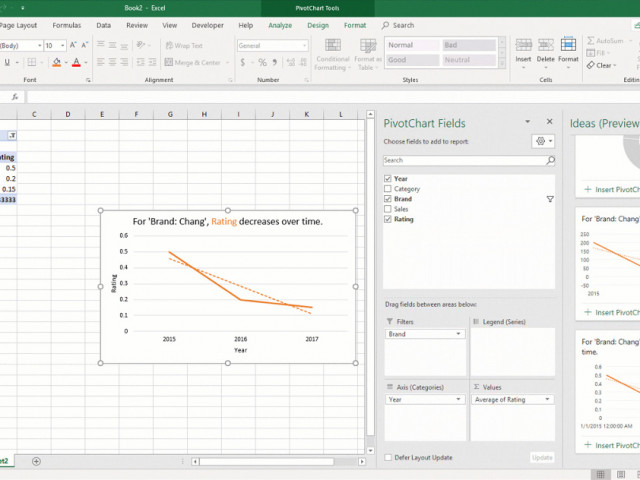
Task: Expand the Average of Rating dropdown
Action: [x=548, y=399]
